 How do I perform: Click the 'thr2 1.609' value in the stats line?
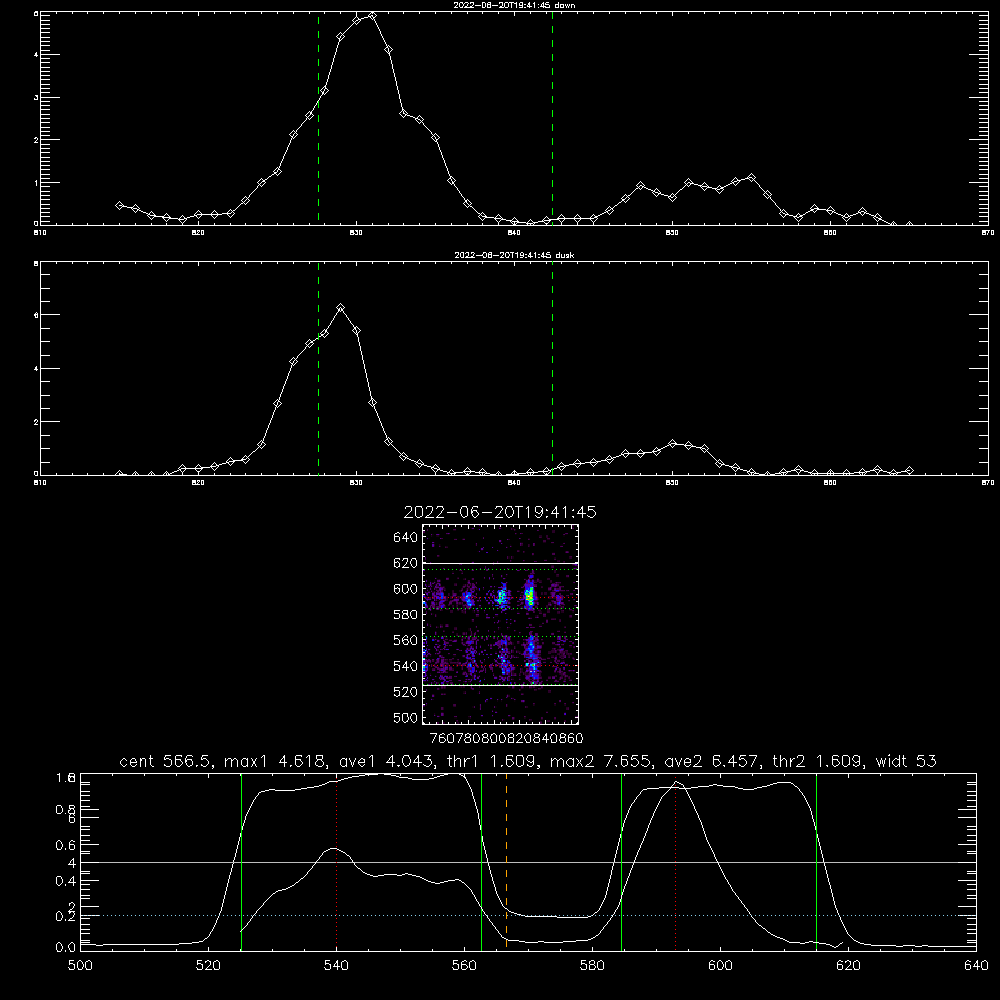pos(818,761)
